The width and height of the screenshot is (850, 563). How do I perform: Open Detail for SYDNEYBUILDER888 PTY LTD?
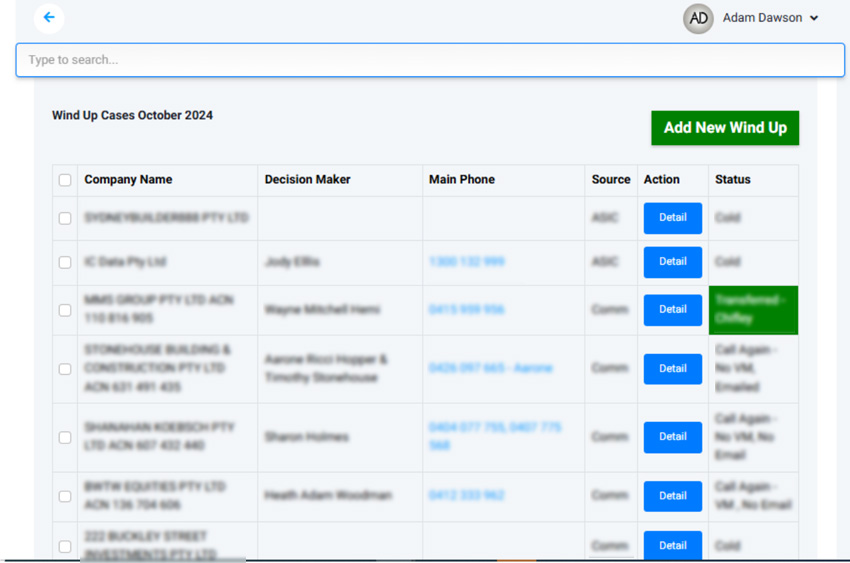672,218
